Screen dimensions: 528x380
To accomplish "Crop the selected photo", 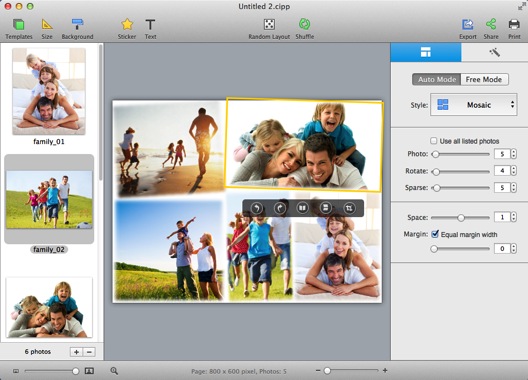I will point(349,208).
